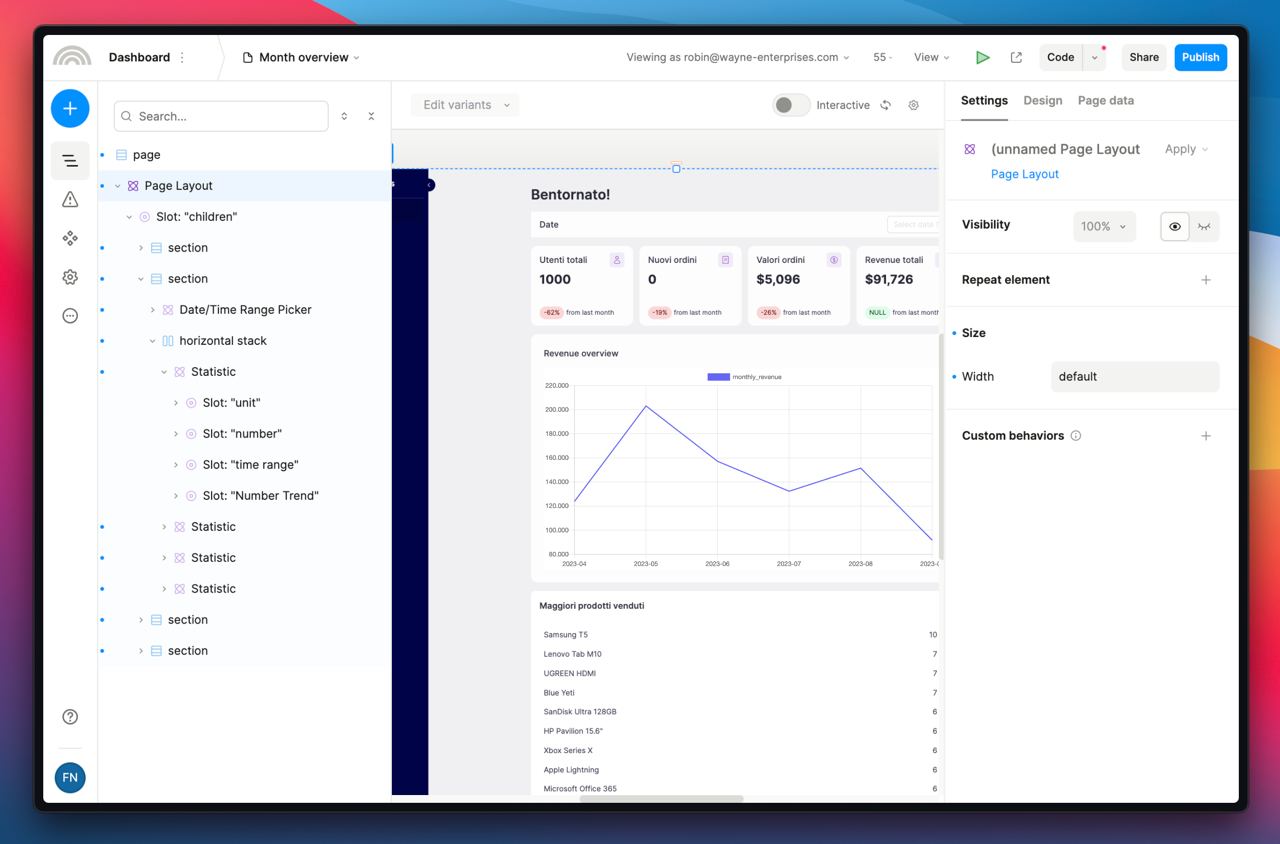This screenshot has height=844, width=1280.
Task: Open the outline tree panel icon
Action: tap(70, 160)
